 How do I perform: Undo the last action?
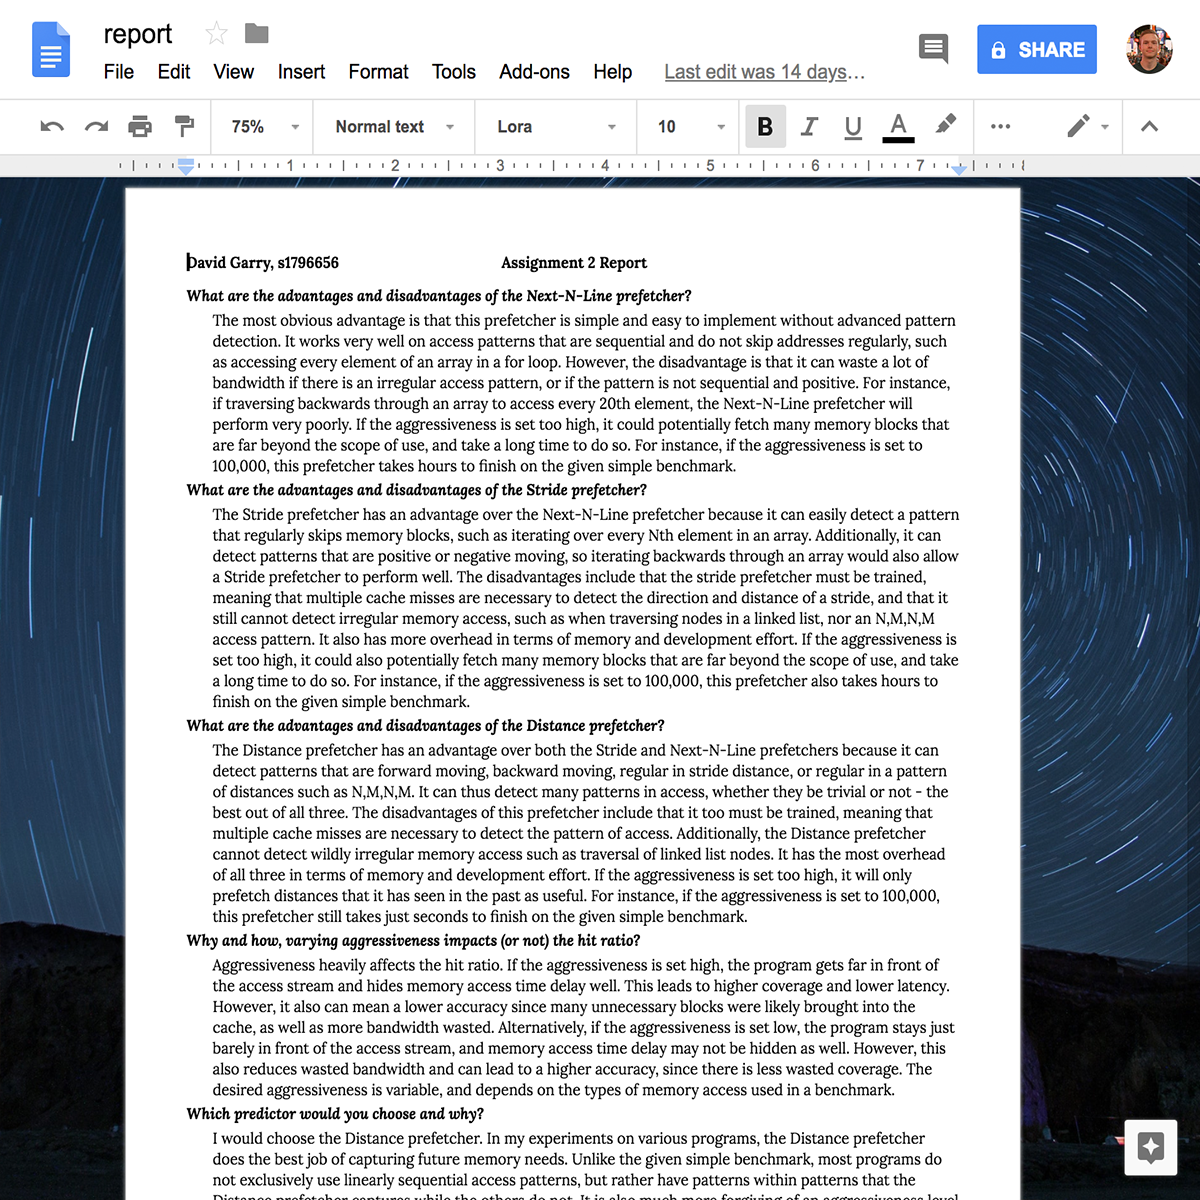pos(52,127)
